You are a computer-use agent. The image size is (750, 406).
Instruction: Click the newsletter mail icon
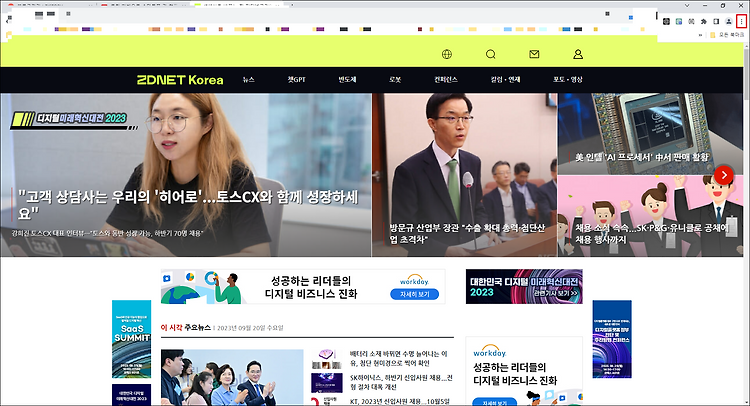click(534, 54)
